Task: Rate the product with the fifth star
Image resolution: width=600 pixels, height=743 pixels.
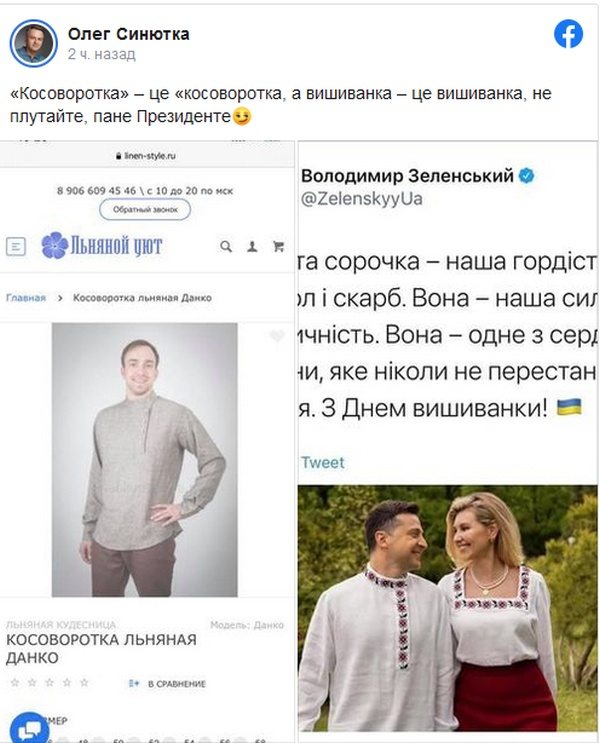Action: tap(84, 682)
